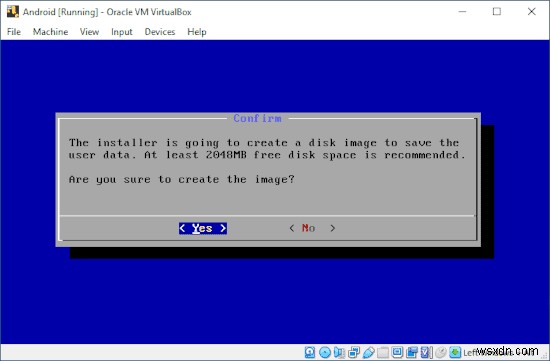The height and width of the screenshot is (361, 550).
Task: Close the Android VirtualBox window
Action: (x=531, y=12)
